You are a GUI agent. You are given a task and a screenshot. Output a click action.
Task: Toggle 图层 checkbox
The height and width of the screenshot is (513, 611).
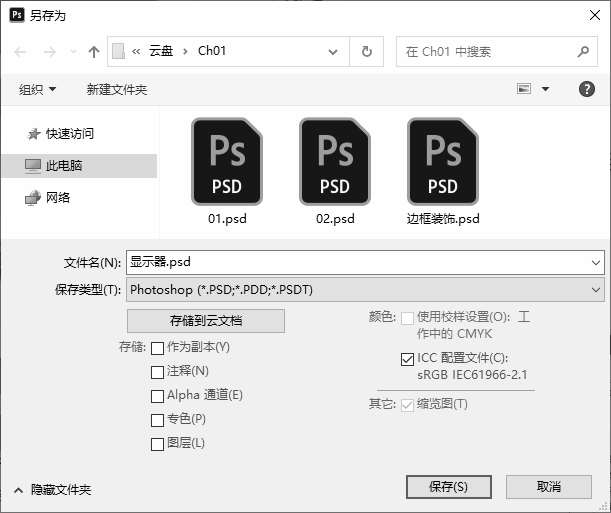tap(157, 444)
